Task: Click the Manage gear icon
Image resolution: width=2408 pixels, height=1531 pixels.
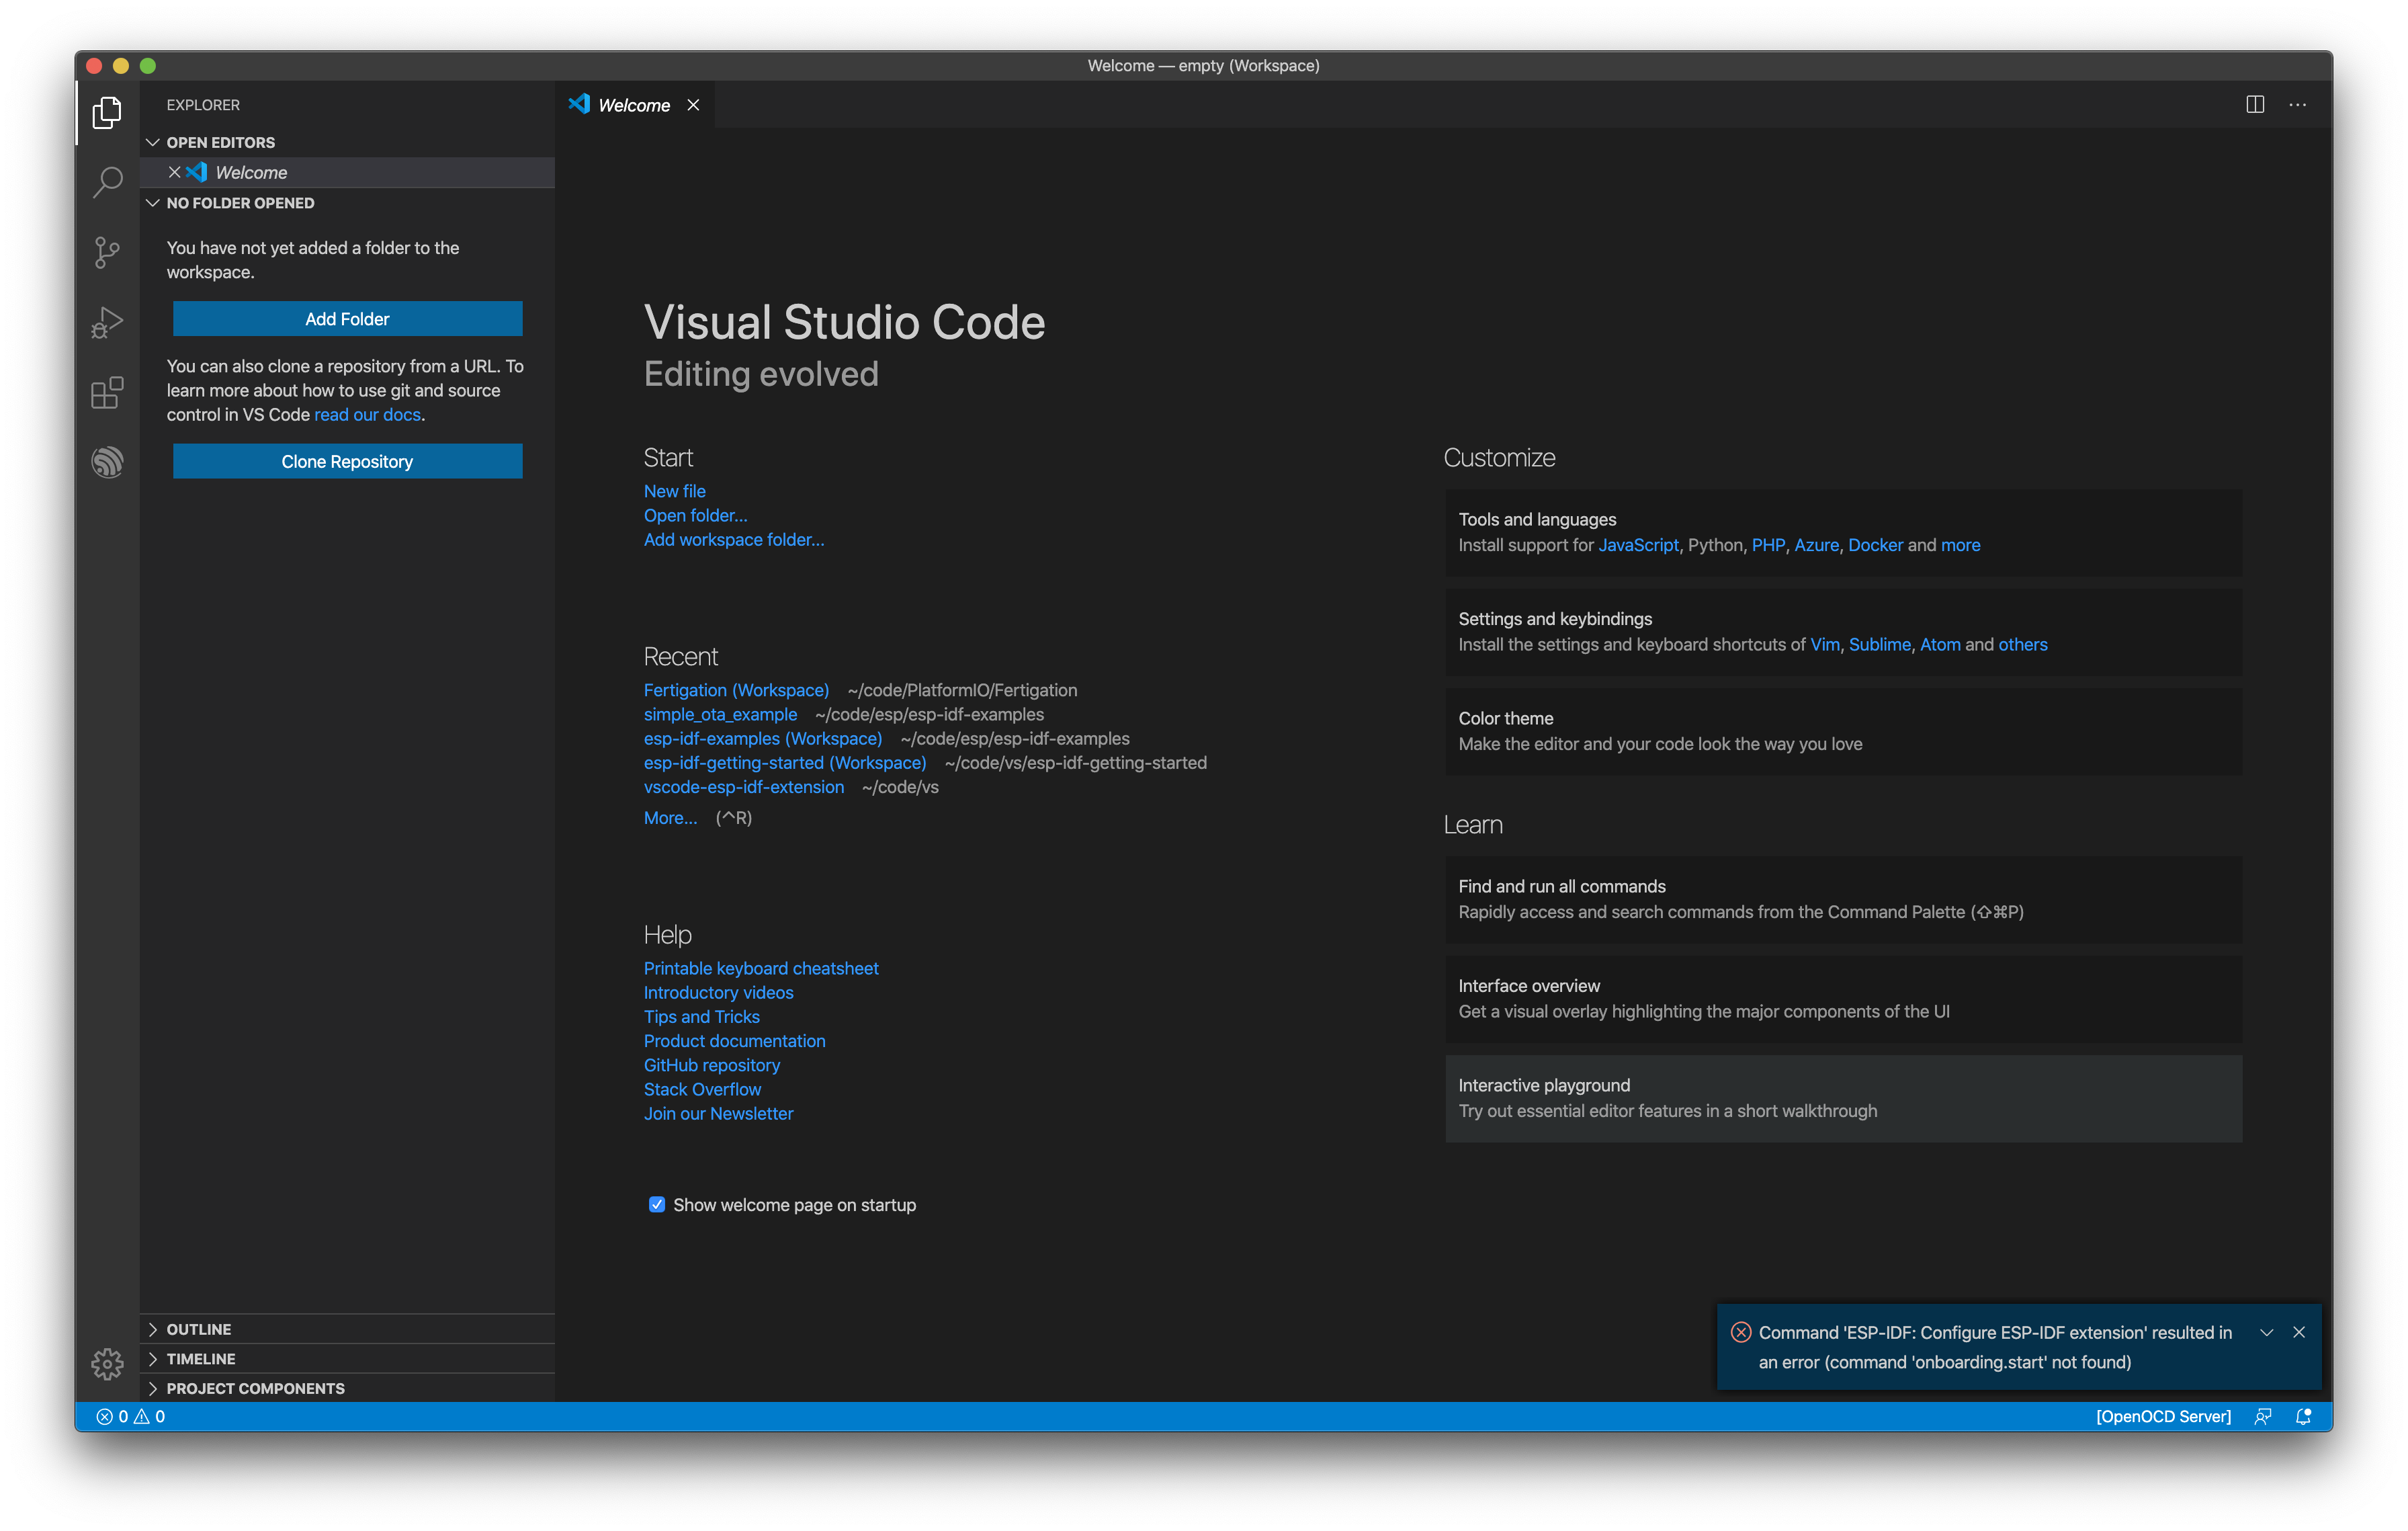Action: [x=107, y=1363]
